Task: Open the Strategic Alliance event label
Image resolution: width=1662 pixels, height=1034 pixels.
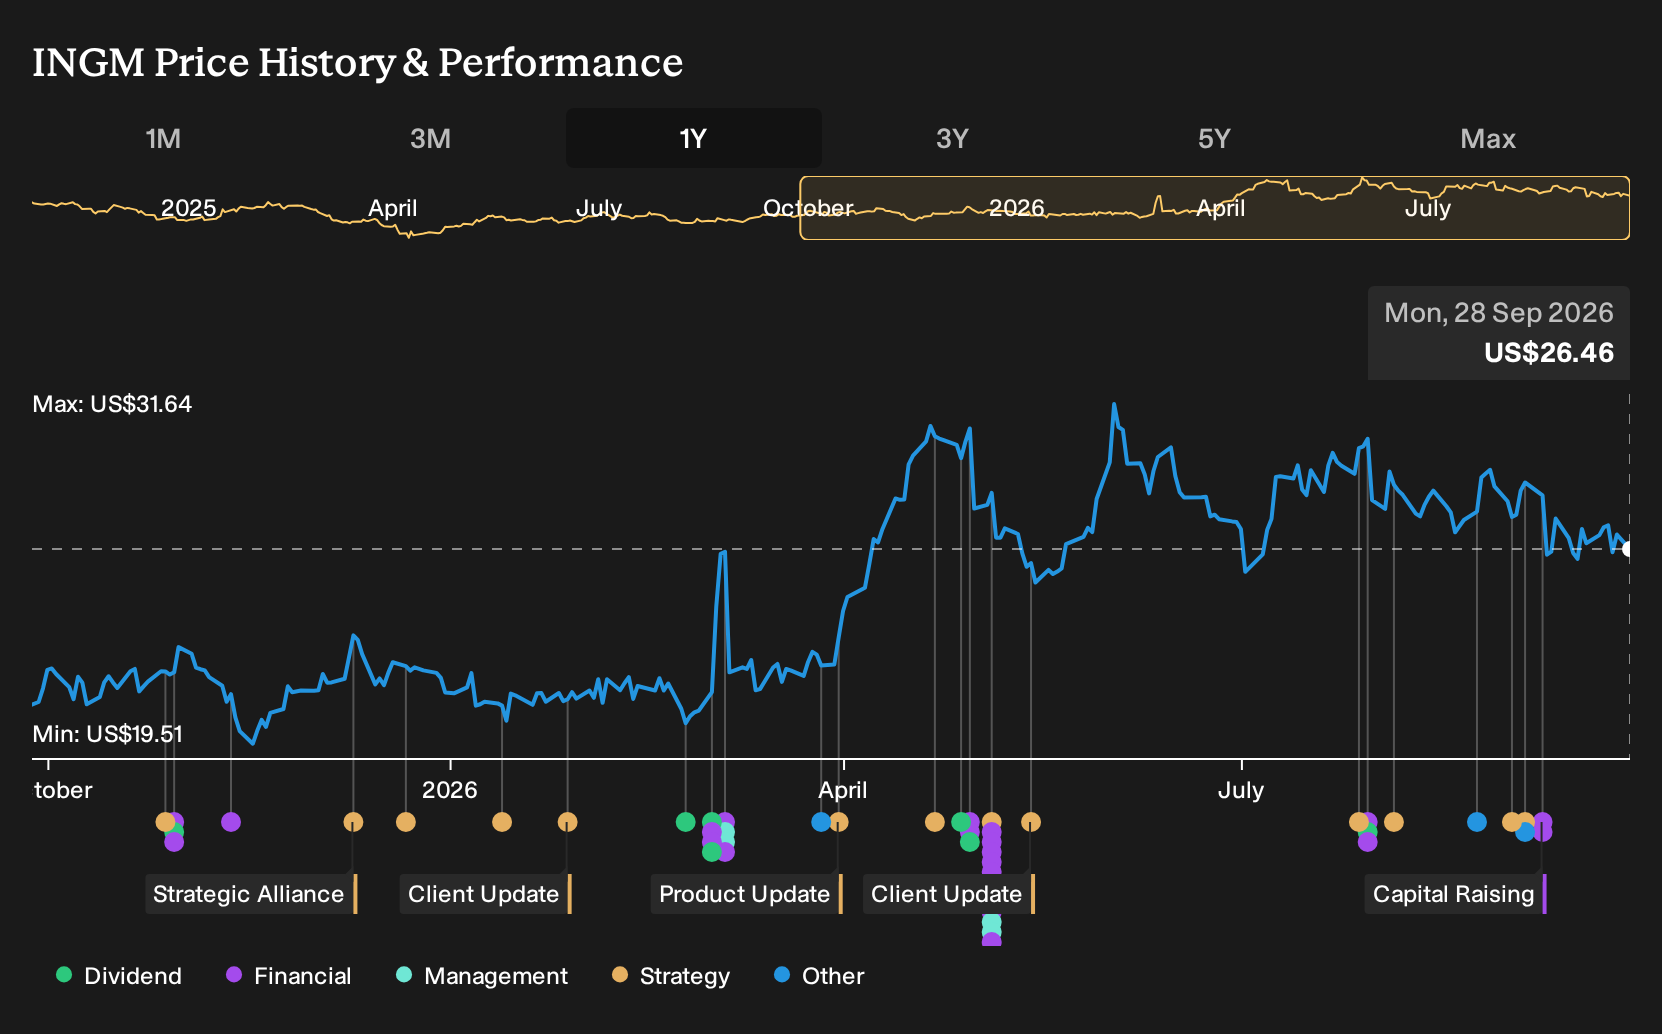Action: pyautogui.click(x=250, y=894)
